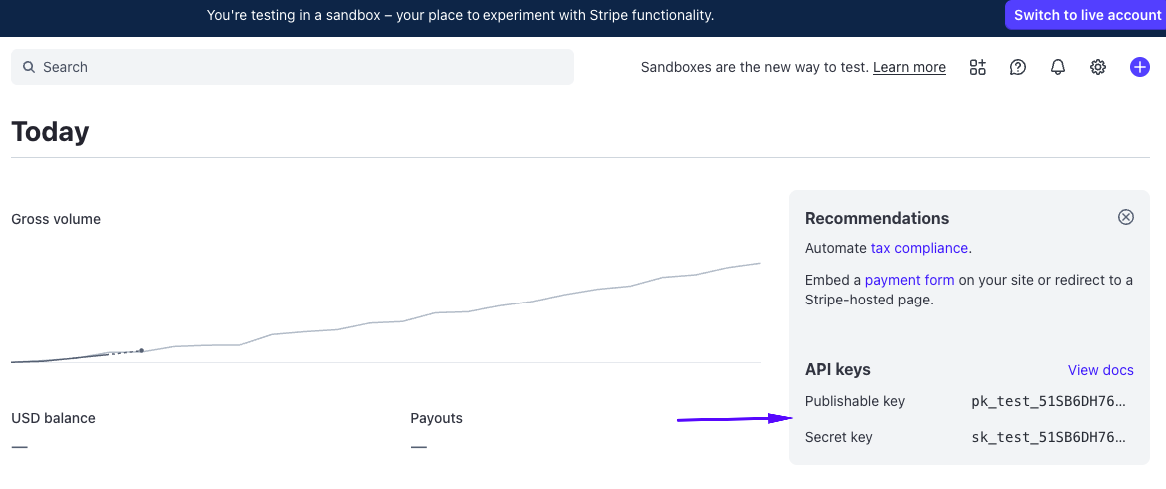1166x489 pixels.
Task: Open the apps grid icon
Action: pyautogui.click(x=977, y=67)
